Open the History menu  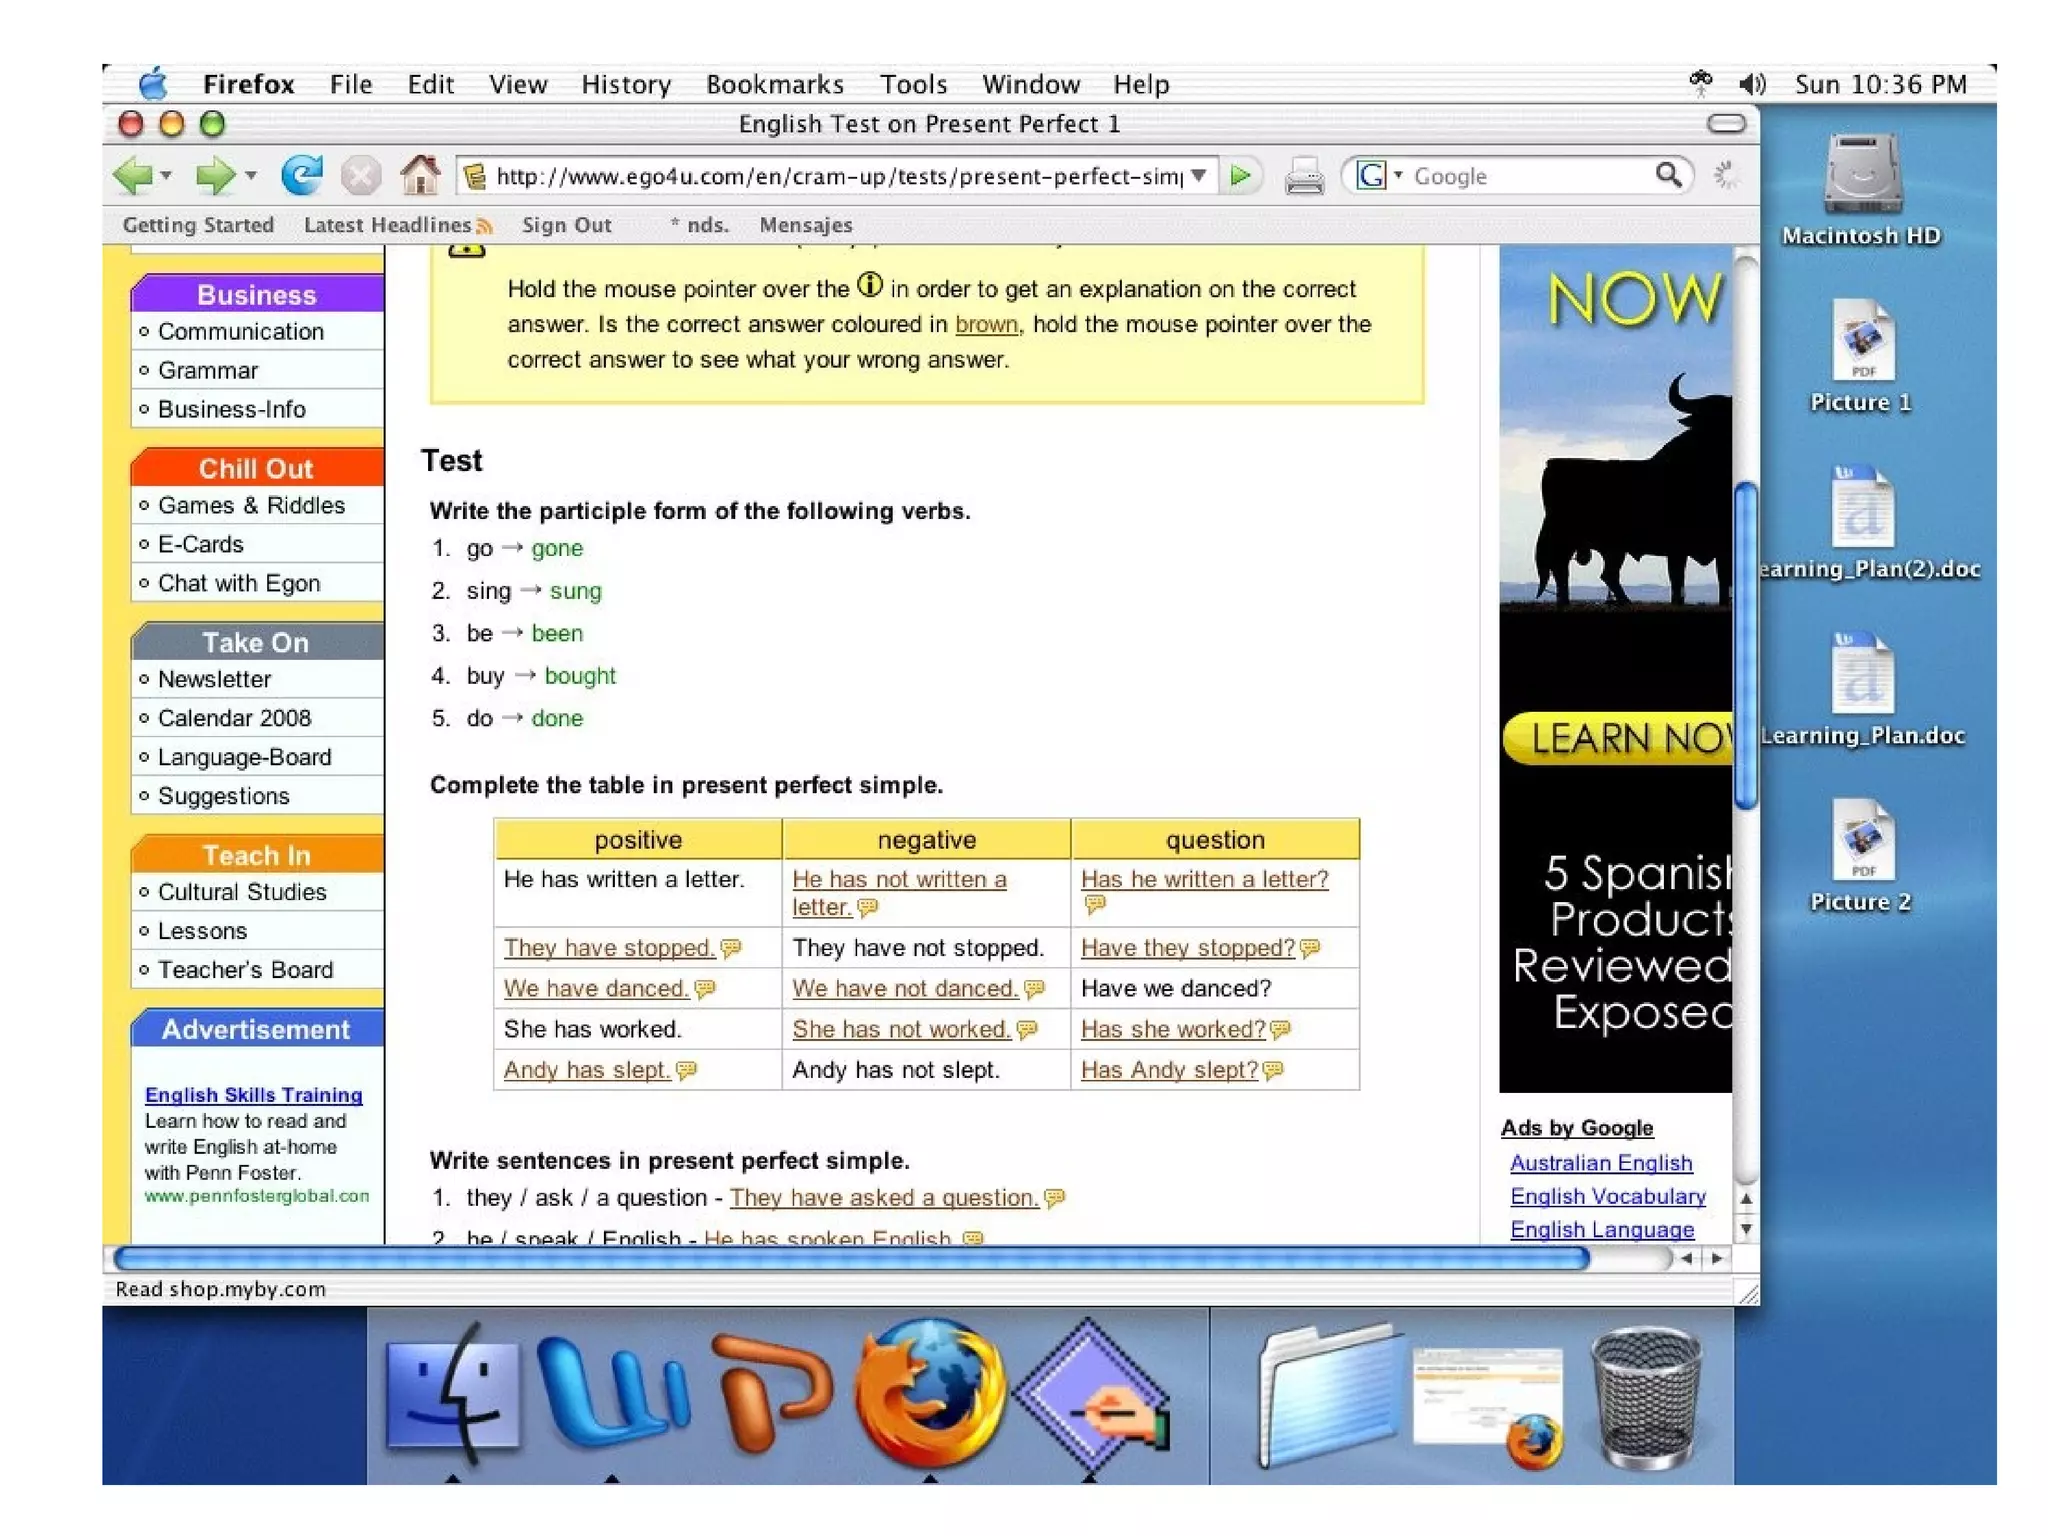point(626,84)
